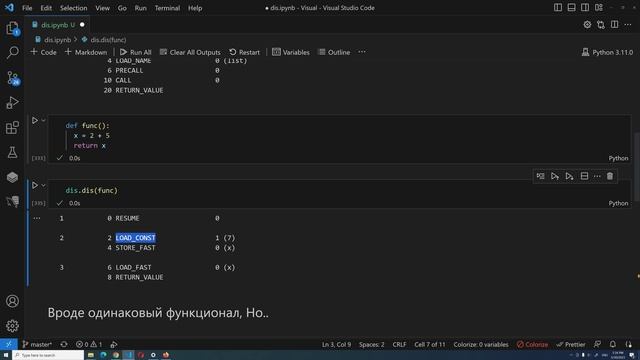Screen dimensions: 640x360
Task: Open output more actions ellipsis
Action: (x=37, y=218)
